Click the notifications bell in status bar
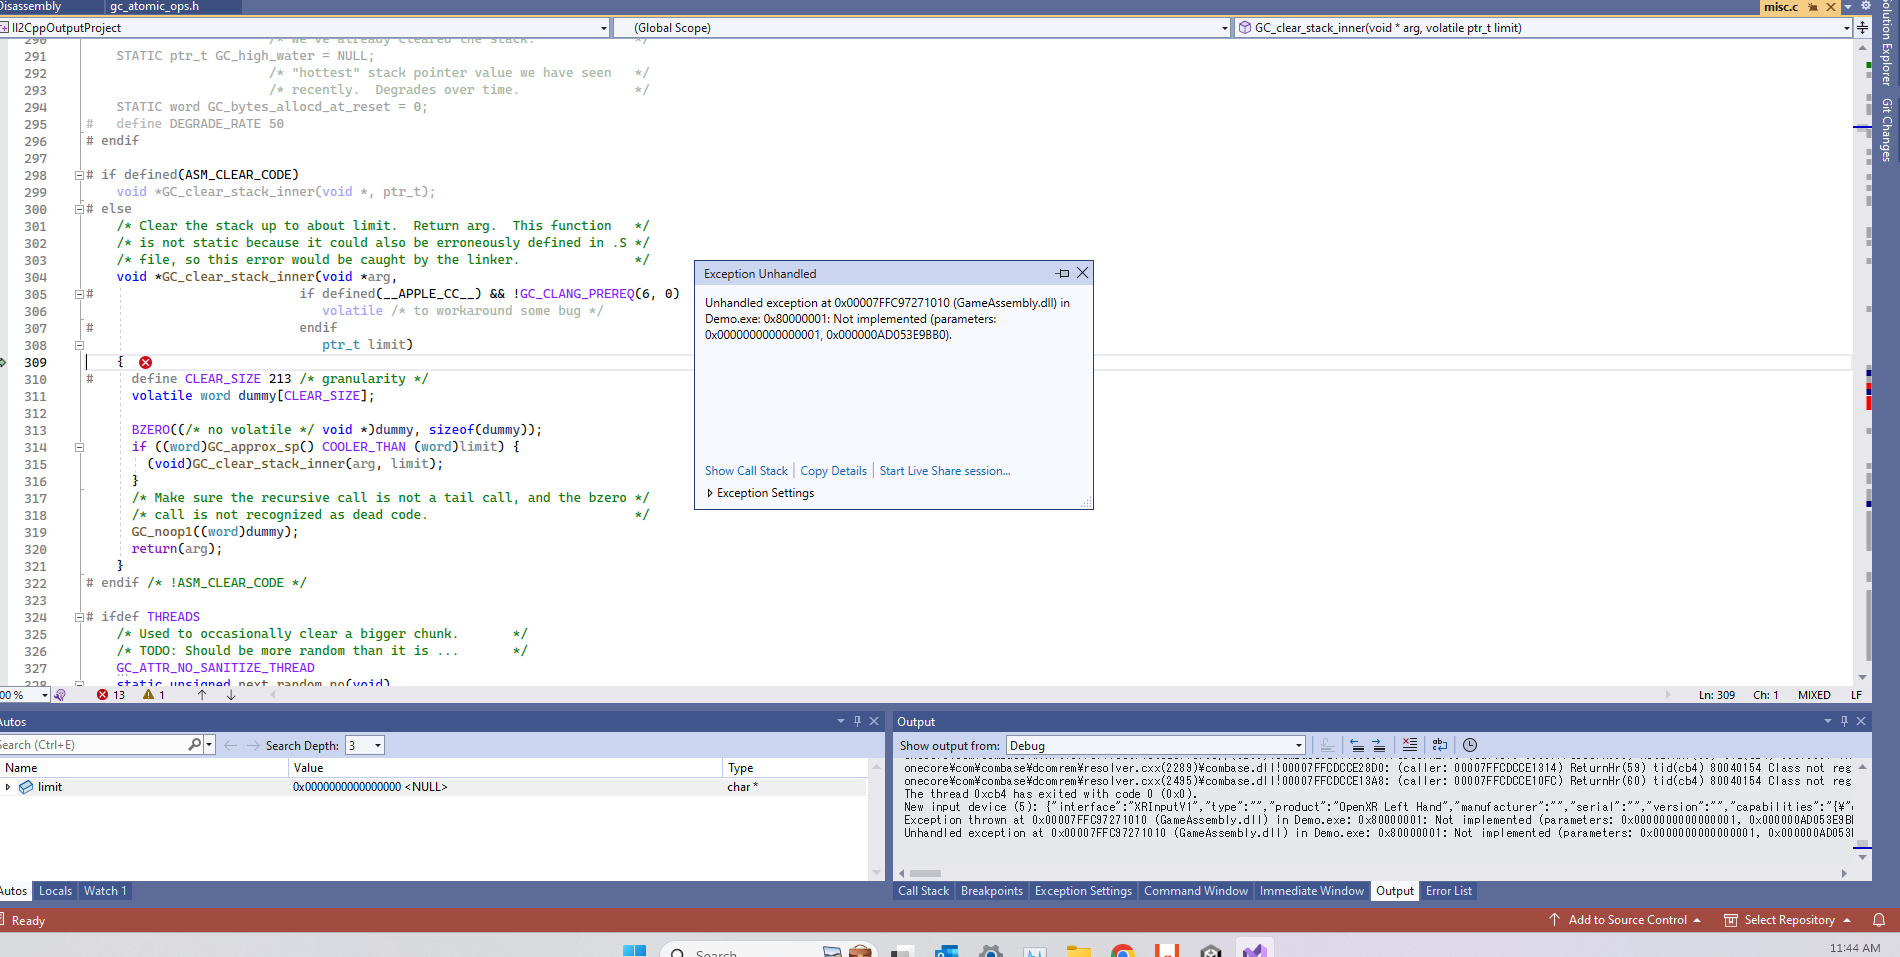The image size is (1900, 957). click(x=1878, y=920)
